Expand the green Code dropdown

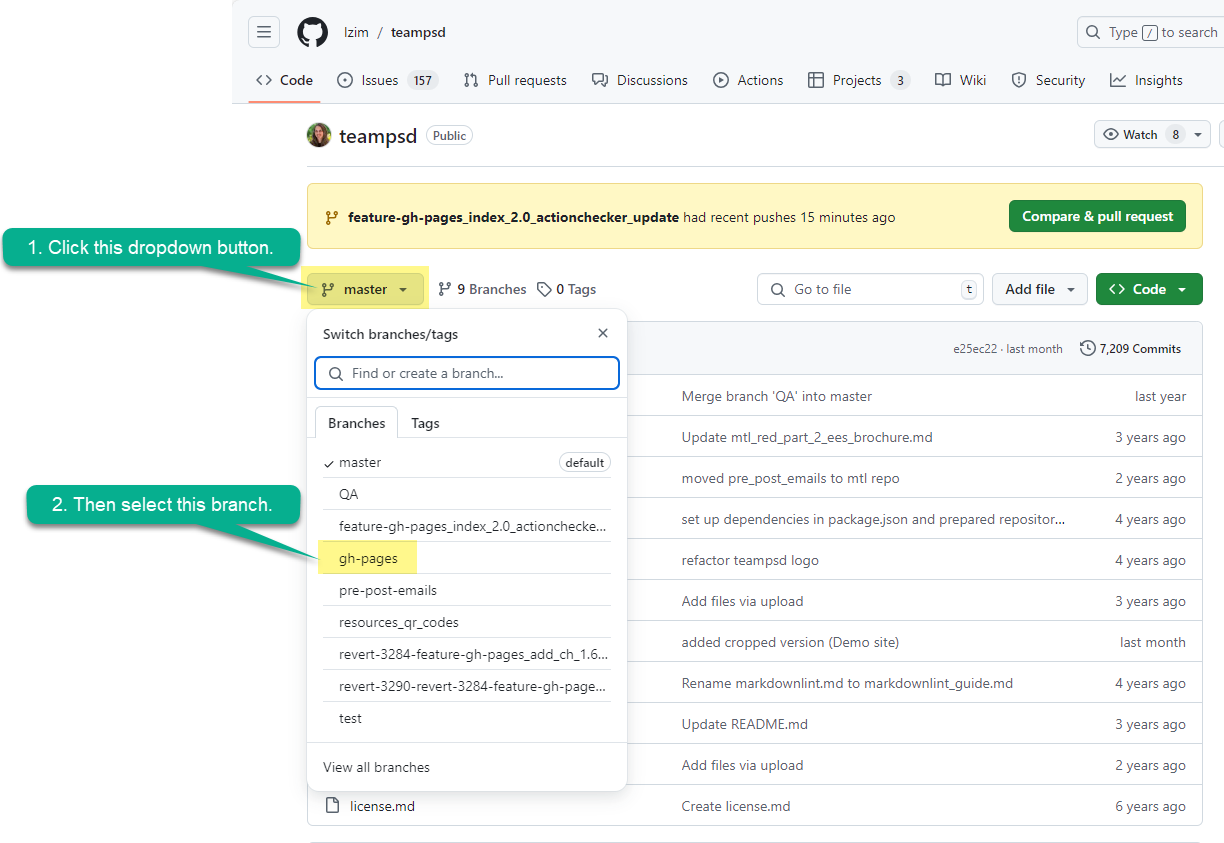(x=1149, y=289)
